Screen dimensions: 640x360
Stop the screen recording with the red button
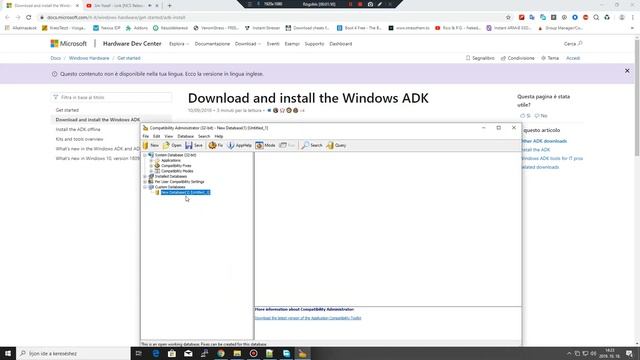click(360, 4)
